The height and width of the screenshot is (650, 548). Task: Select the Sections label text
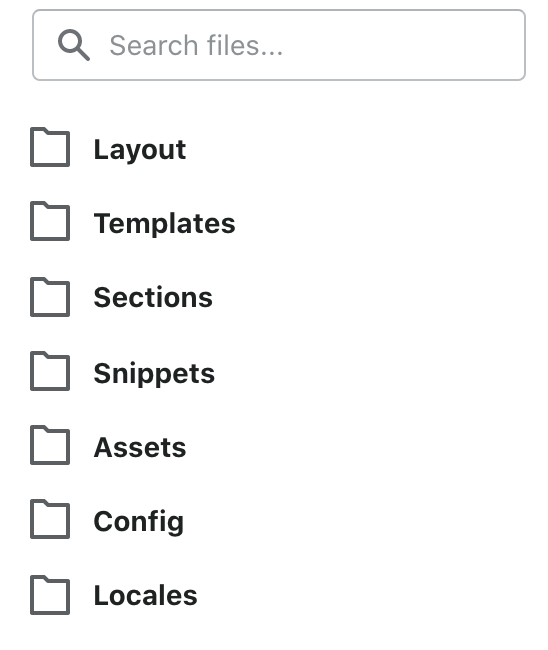click(153, 297)
